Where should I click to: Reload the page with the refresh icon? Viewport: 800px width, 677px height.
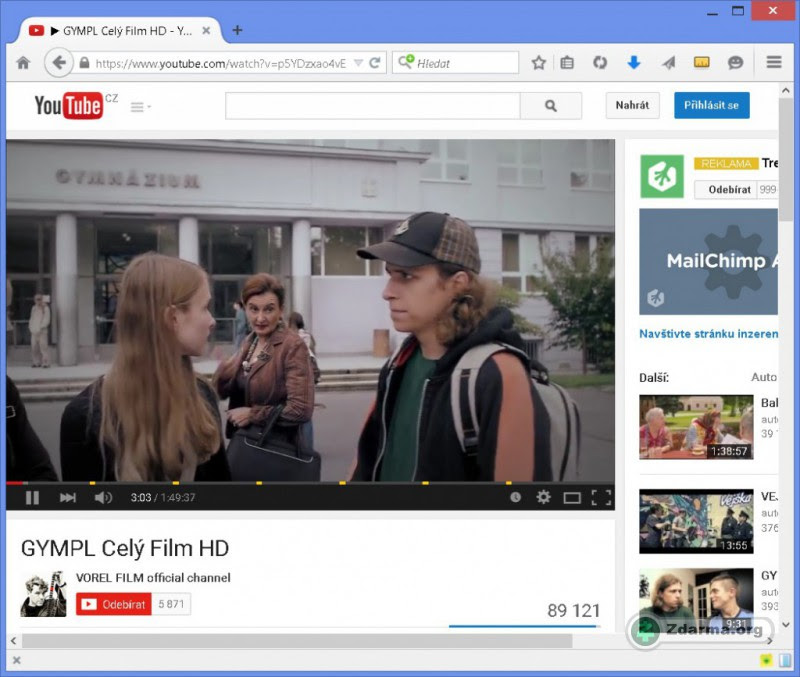[x=374, y=63]
